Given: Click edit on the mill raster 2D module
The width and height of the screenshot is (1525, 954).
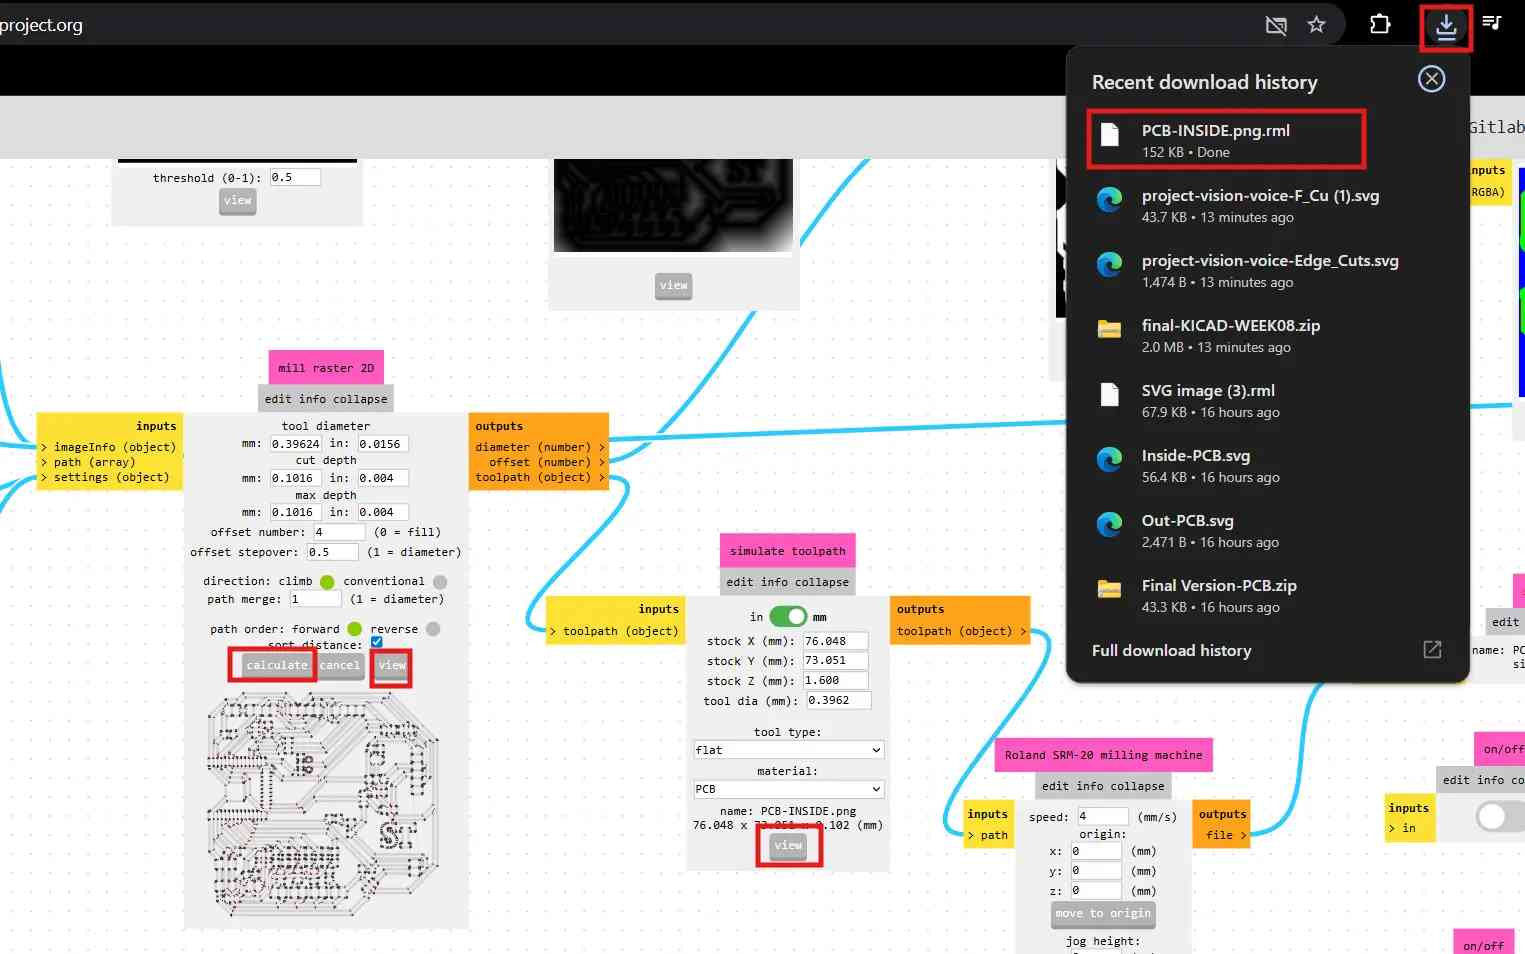Looking at the screenshot, I should (x=278, y=399).
